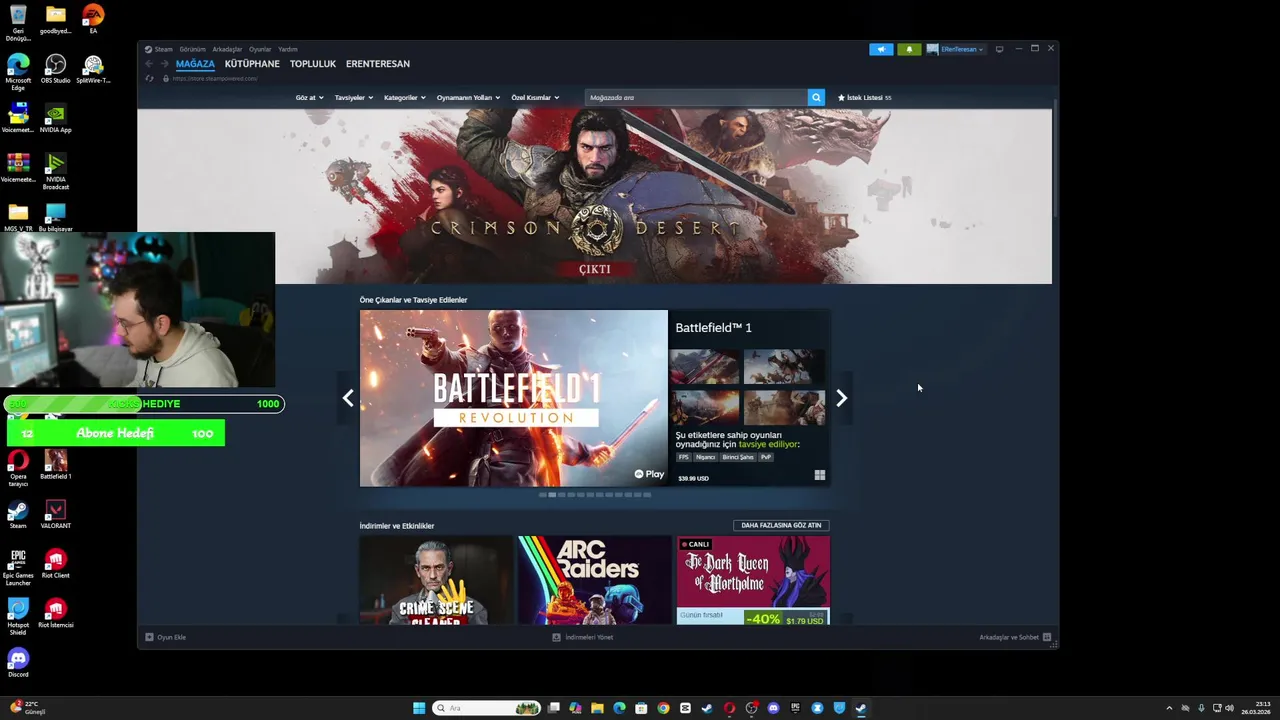Open Discord desktop icon
The width and height of the screenshot is (1280, 720).
[18, 662]
